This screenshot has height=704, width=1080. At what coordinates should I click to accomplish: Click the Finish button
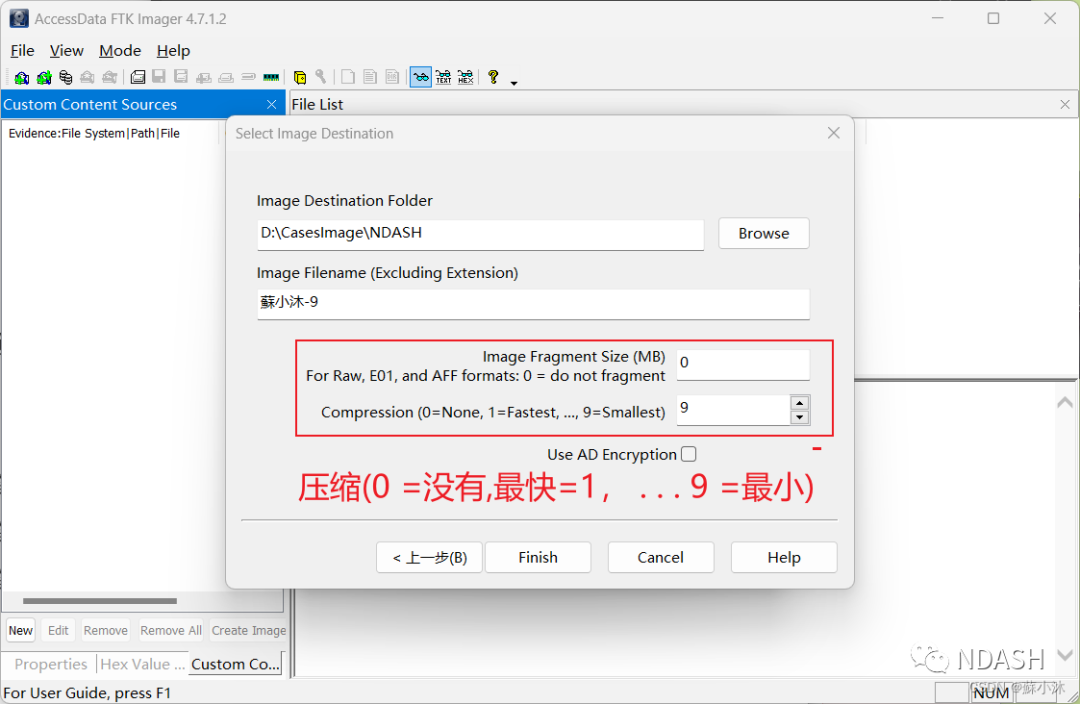click(538, 557)
